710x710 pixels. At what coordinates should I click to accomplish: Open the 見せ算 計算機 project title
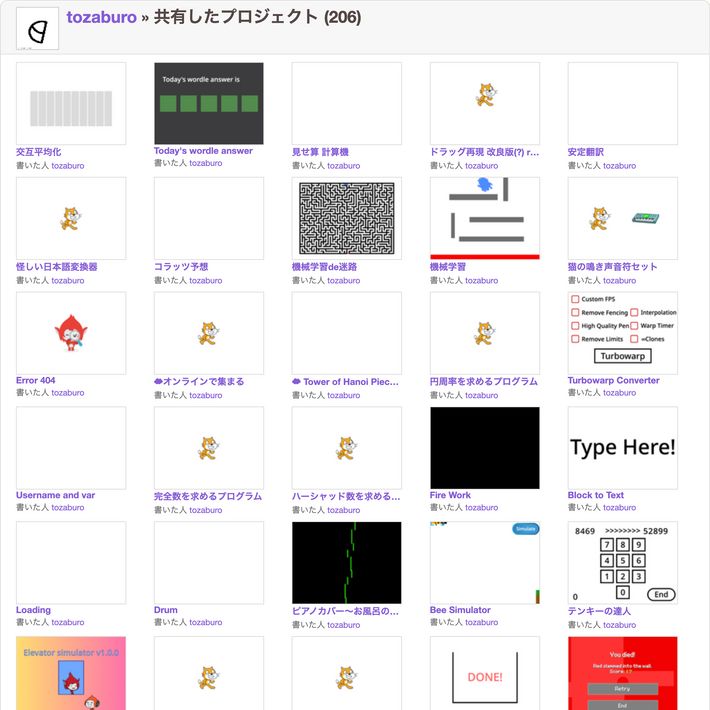point(320,152)
